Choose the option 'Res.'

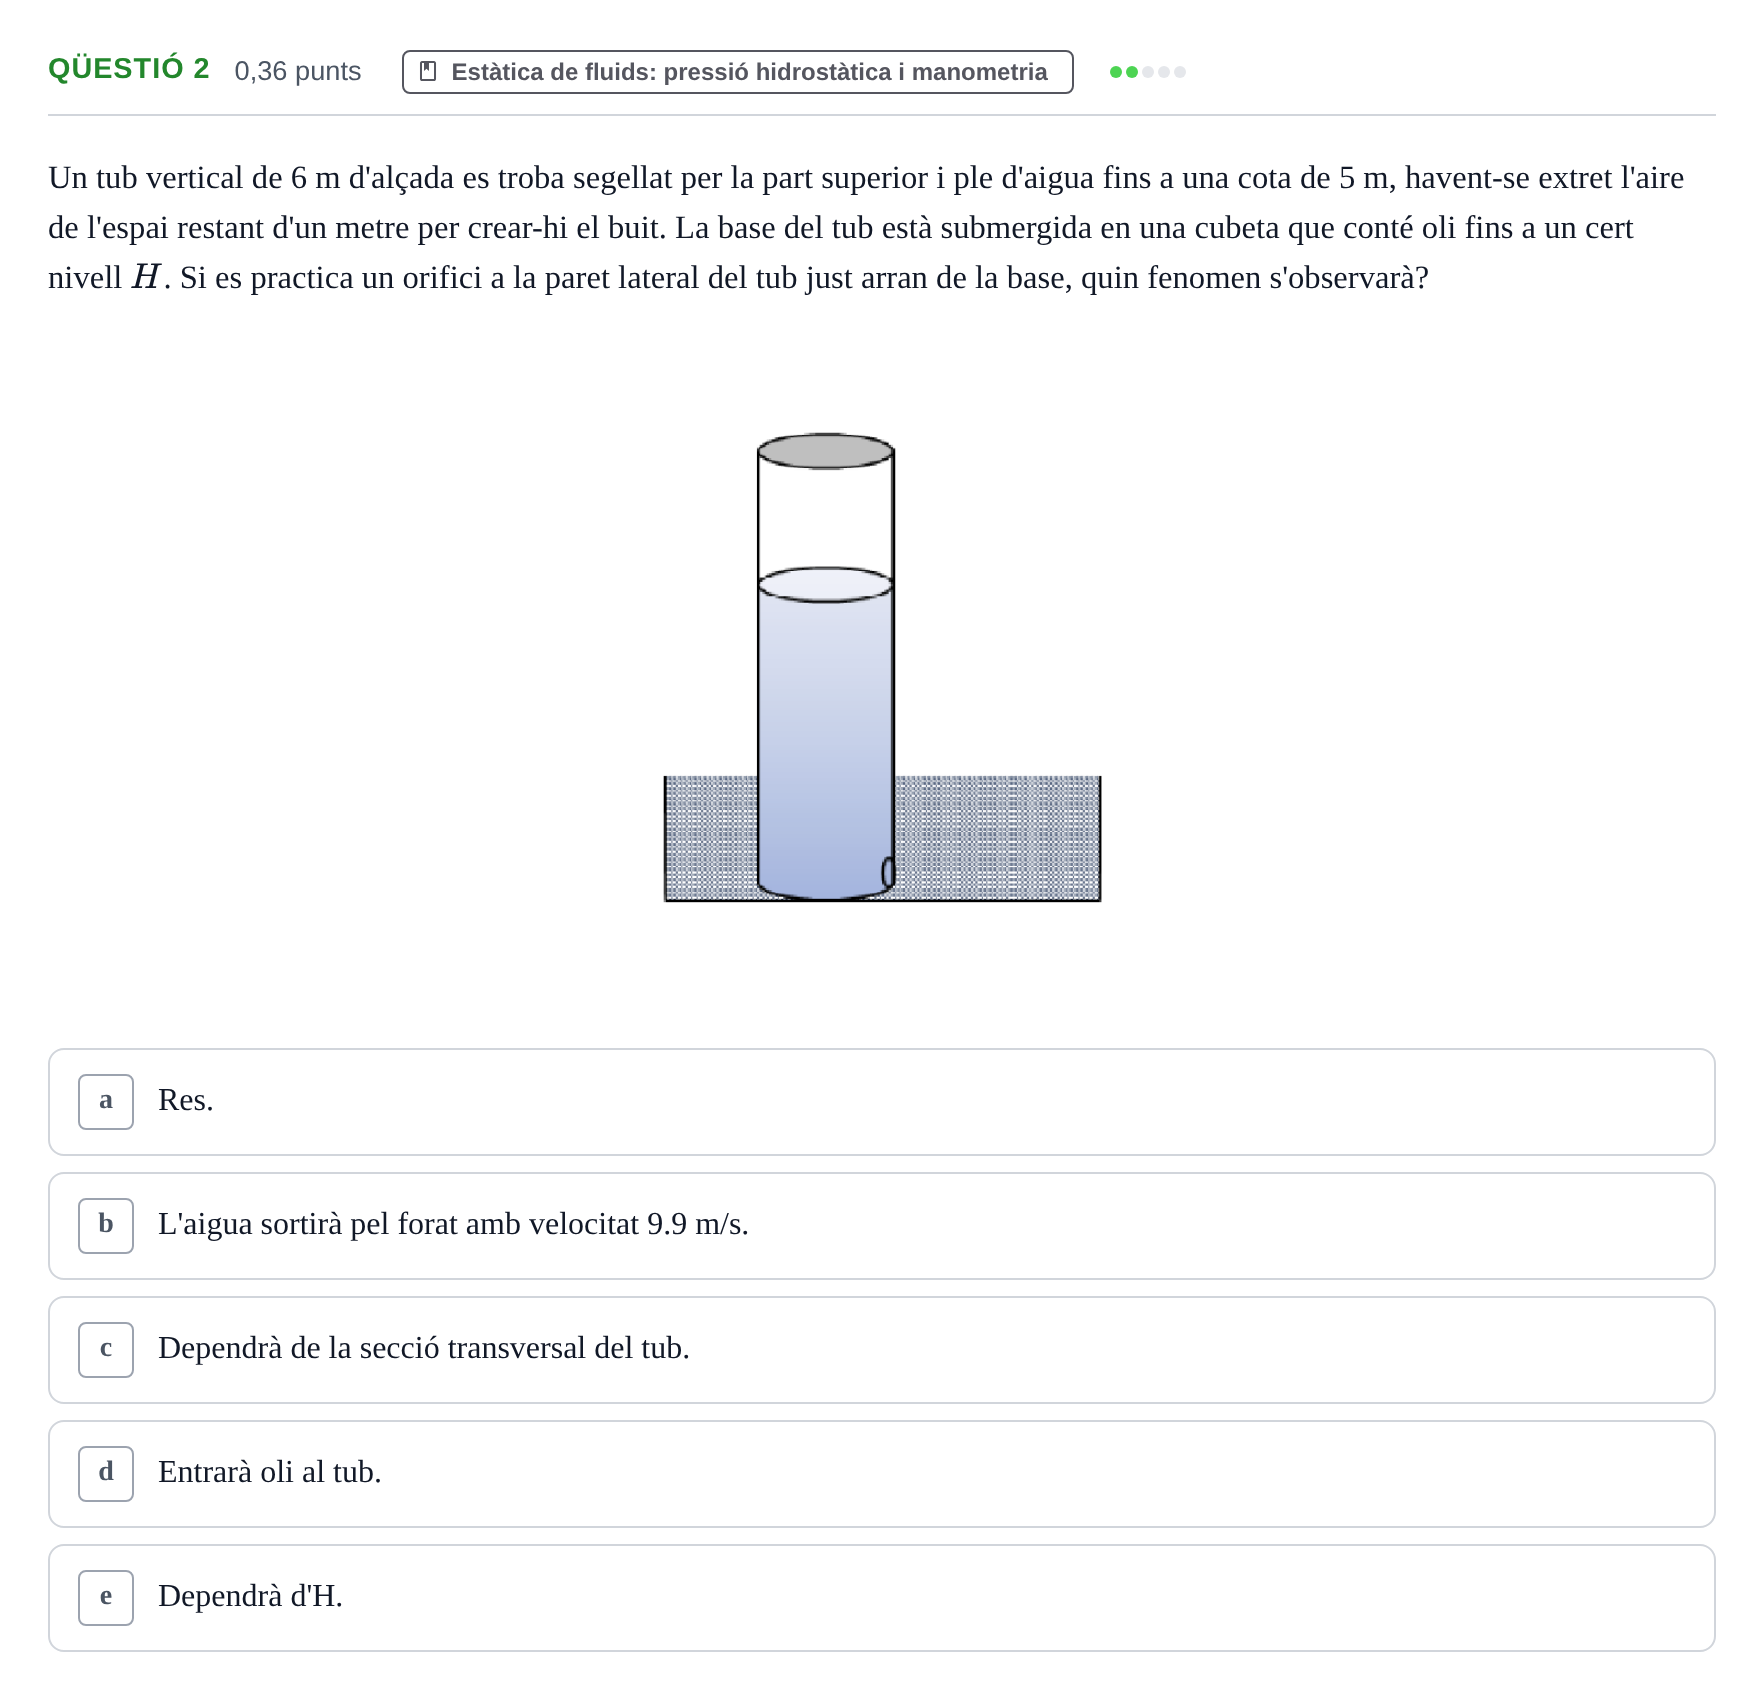click(882, 1102)
